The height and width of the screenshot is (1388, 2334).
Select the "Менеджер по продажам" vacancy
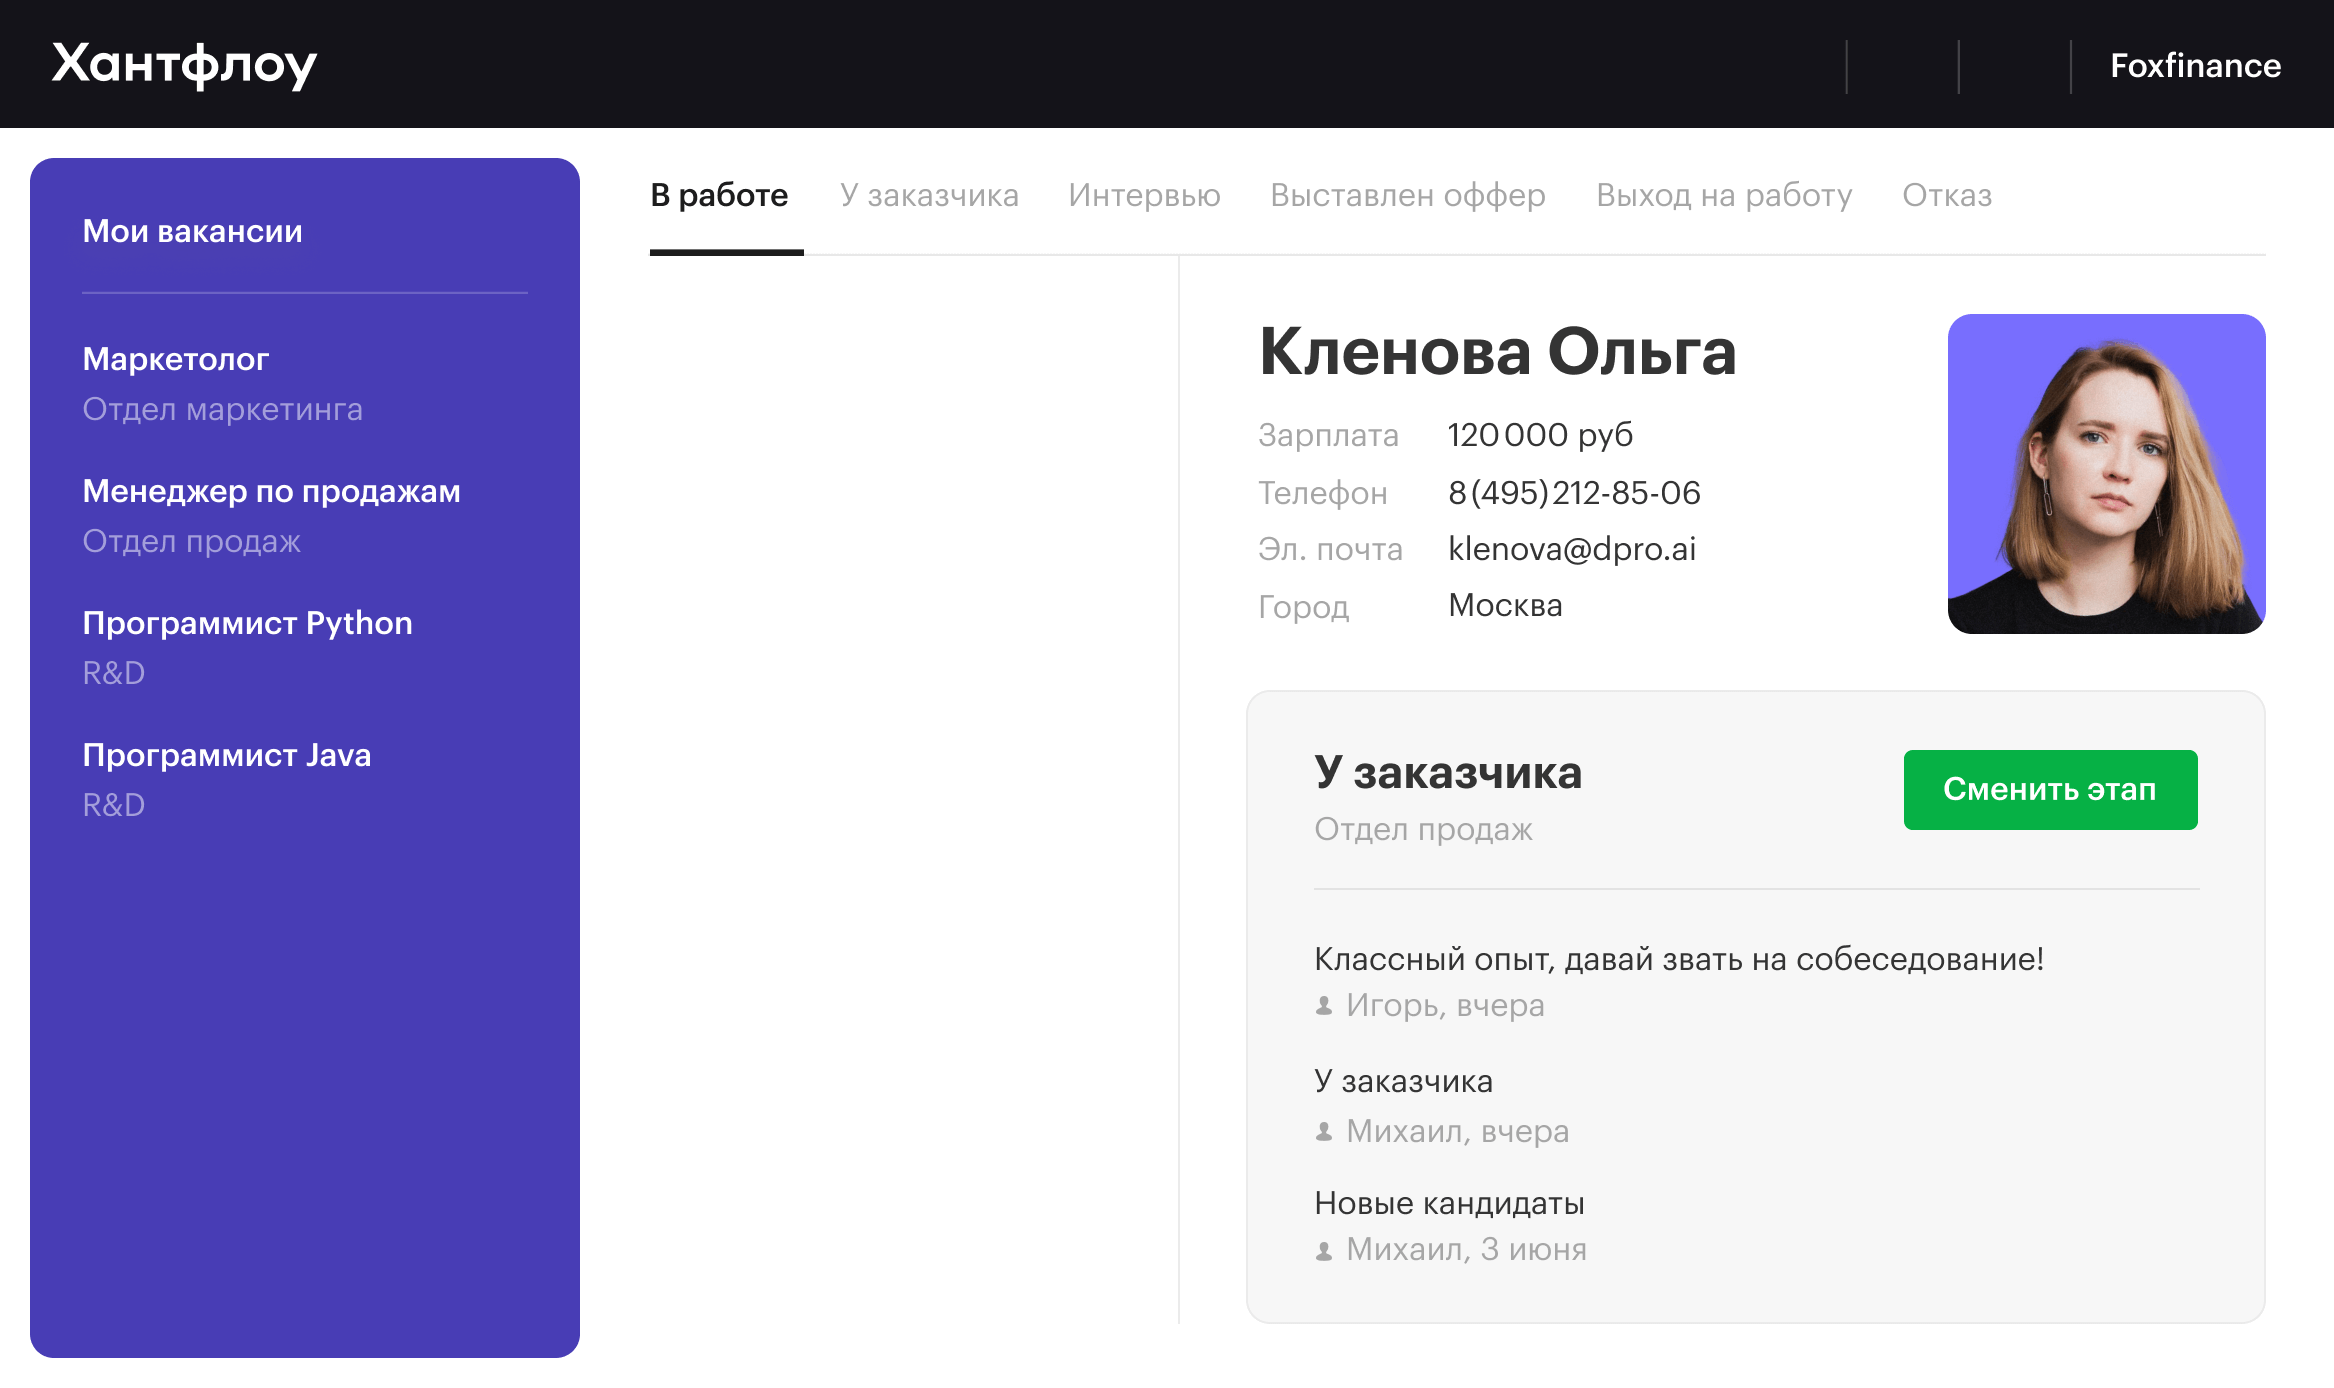(271, 491)
